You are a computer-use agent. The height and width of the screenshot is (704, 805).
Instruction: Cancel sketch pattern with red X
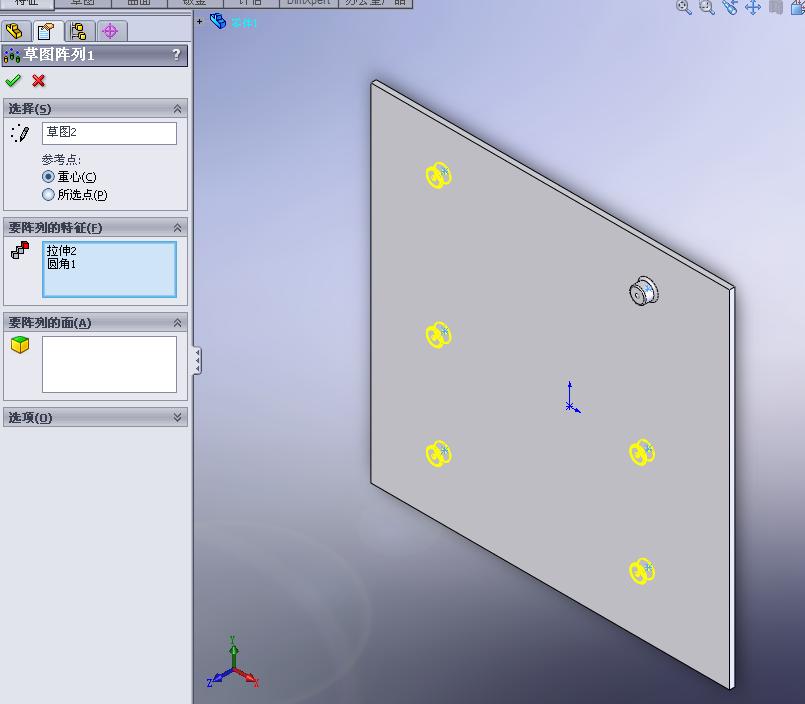[39, 81]
